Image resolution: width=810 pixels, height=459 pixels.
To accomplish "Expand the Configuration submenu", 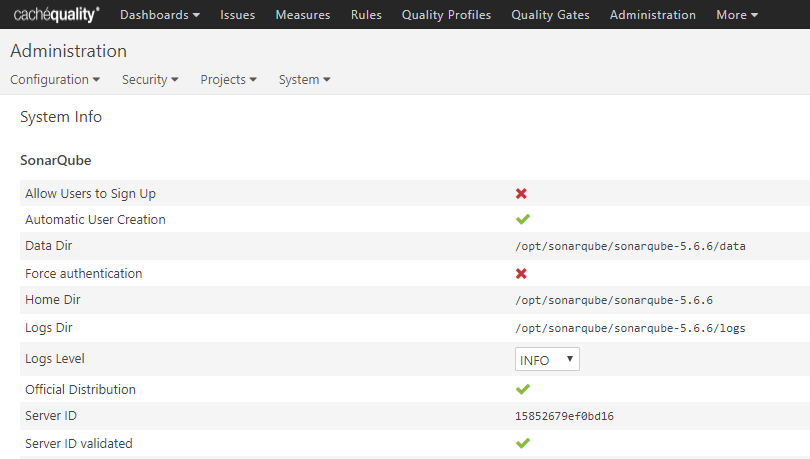I will [55, 80].
